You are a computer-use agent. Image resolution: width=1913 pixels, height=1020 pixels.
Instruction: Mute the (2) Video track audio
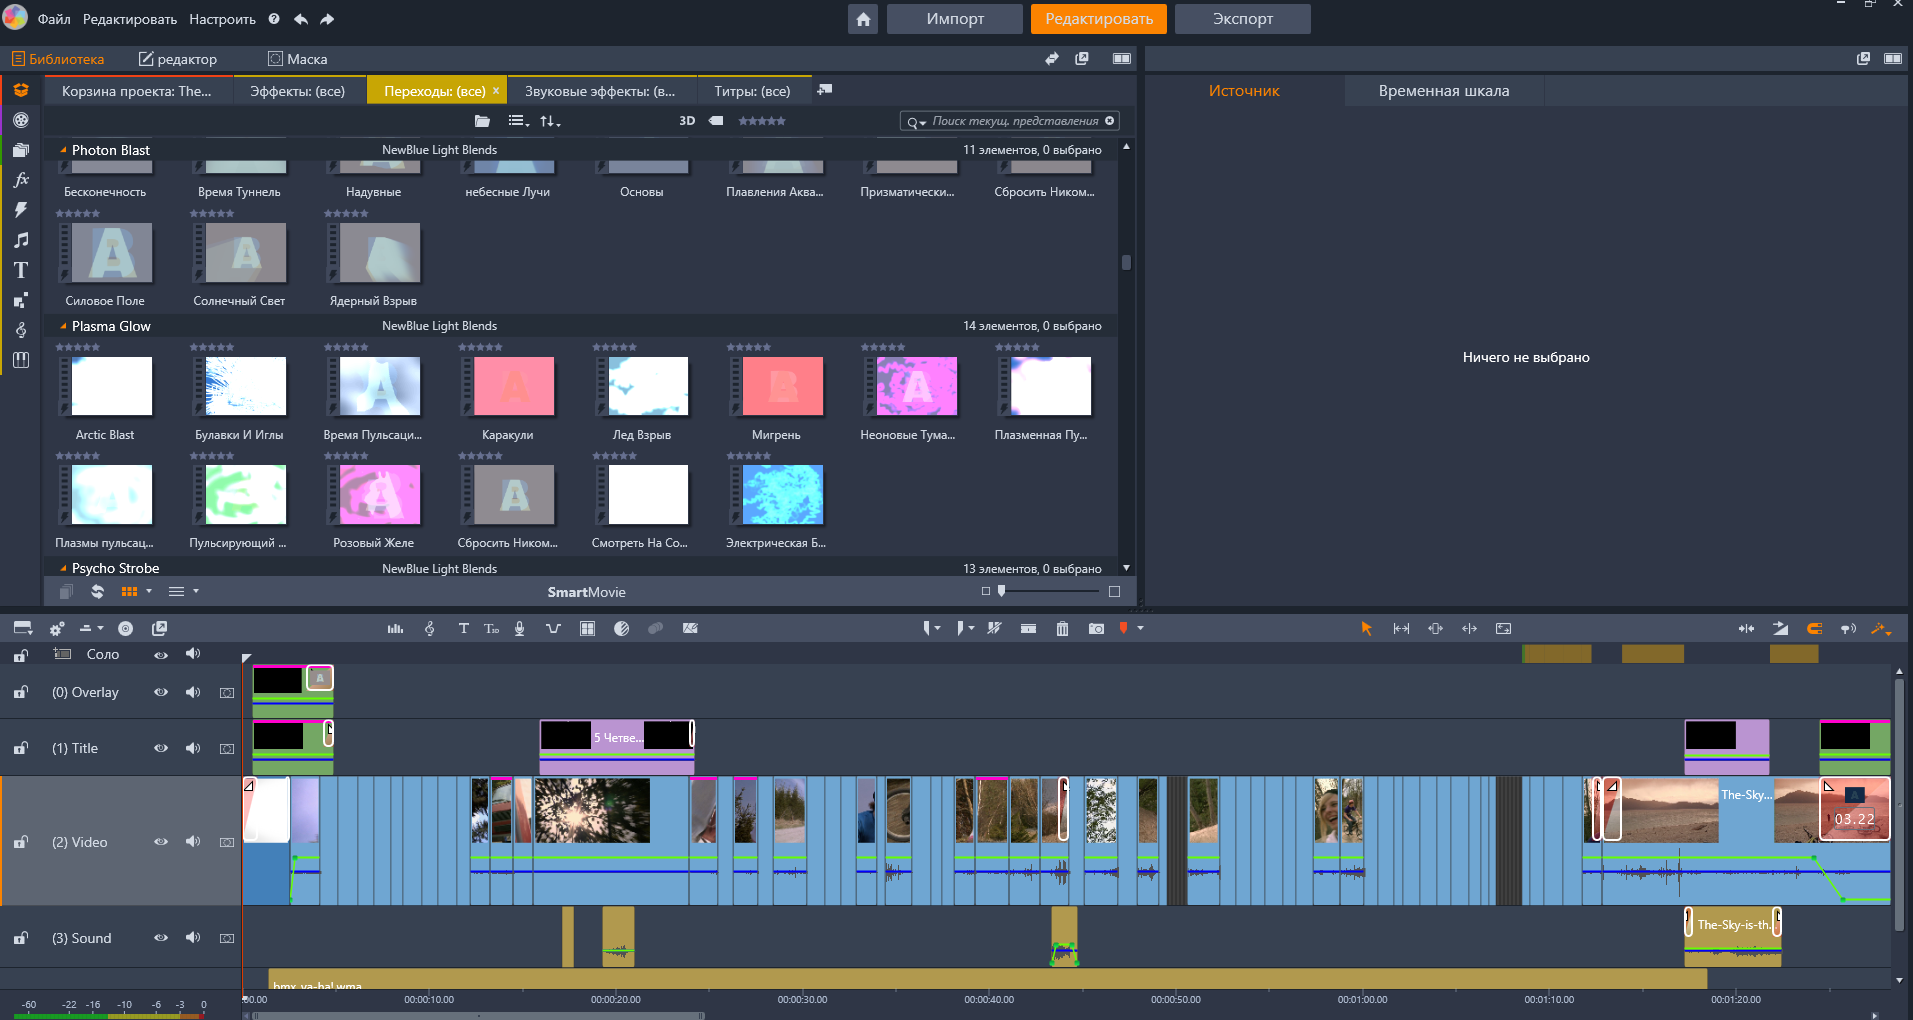click(x=193, y=842)
